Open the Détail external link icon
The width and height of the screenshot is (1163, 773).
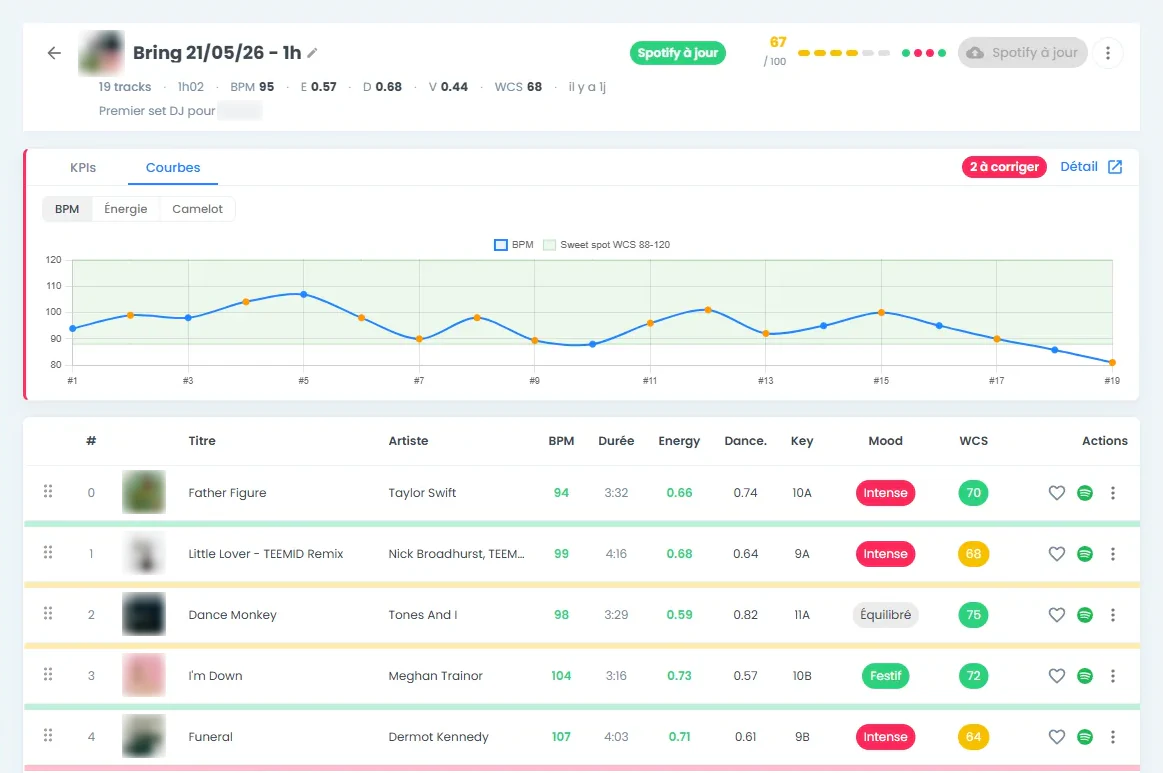(x=1115, y=167)
